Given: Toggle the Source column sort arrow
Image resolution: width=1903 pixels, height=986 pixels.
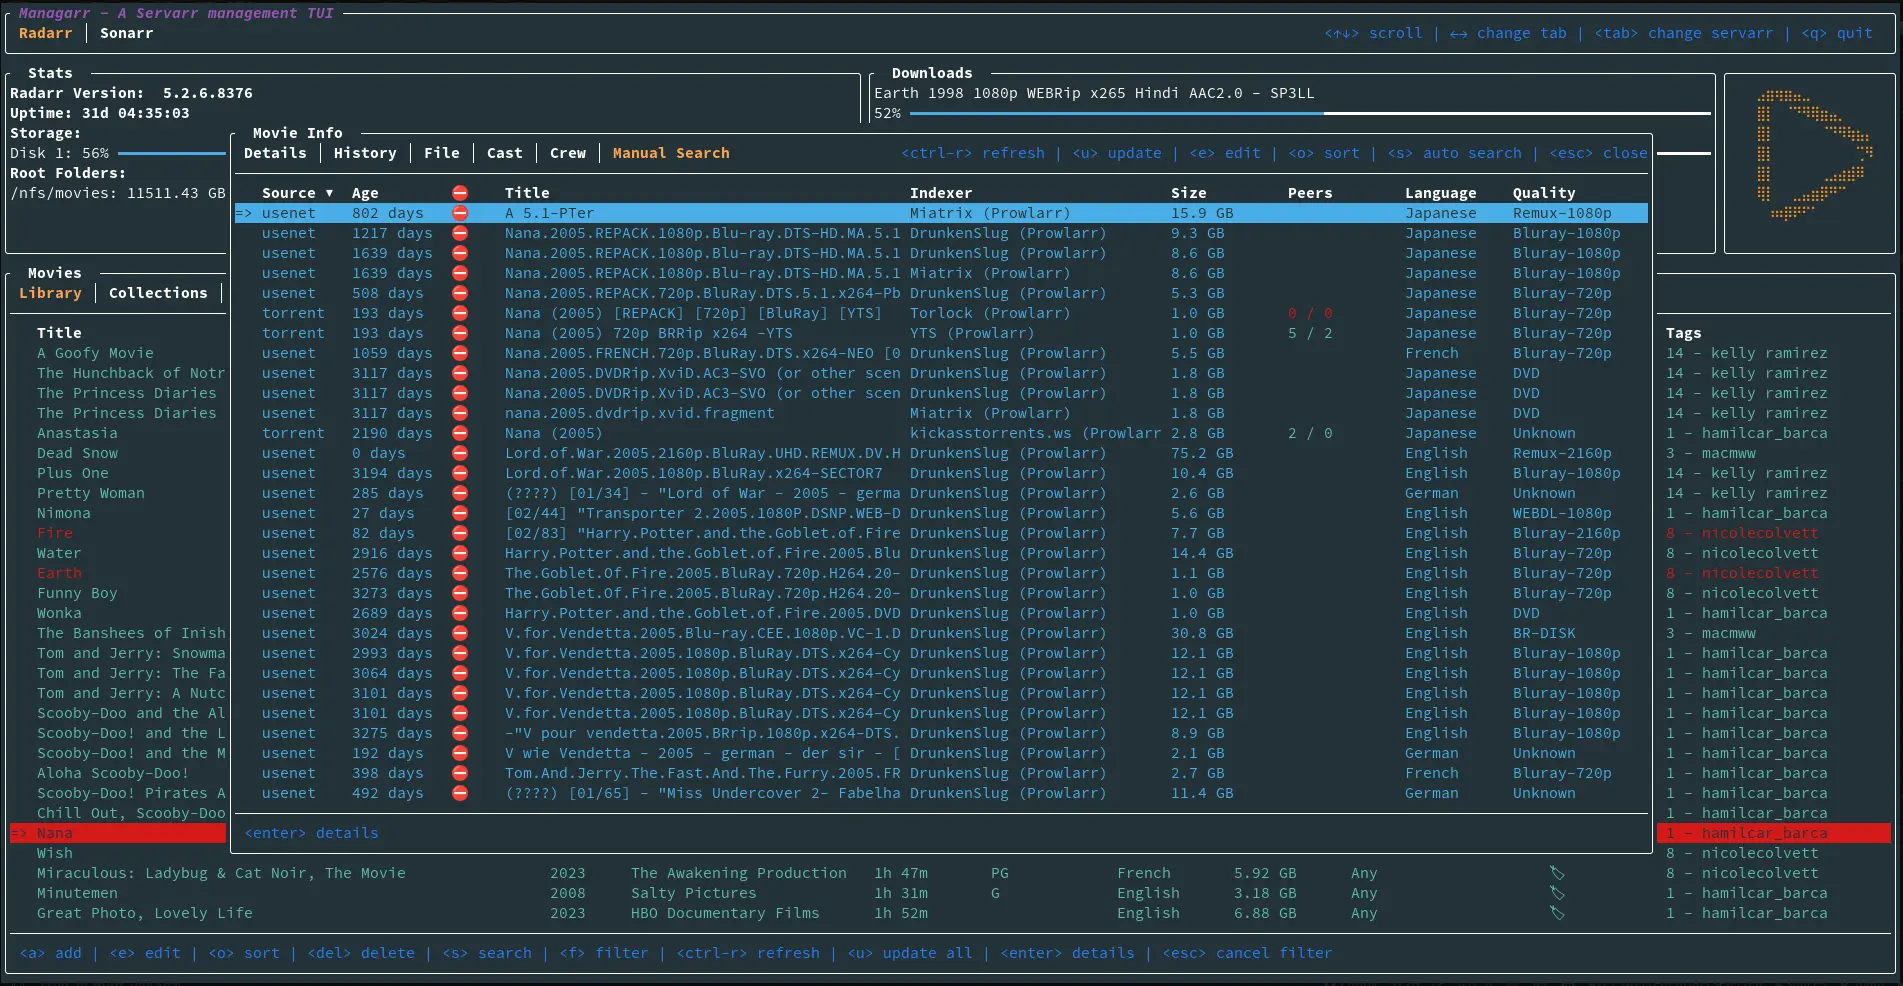Looking at the screenshot, I should (329, 193).
